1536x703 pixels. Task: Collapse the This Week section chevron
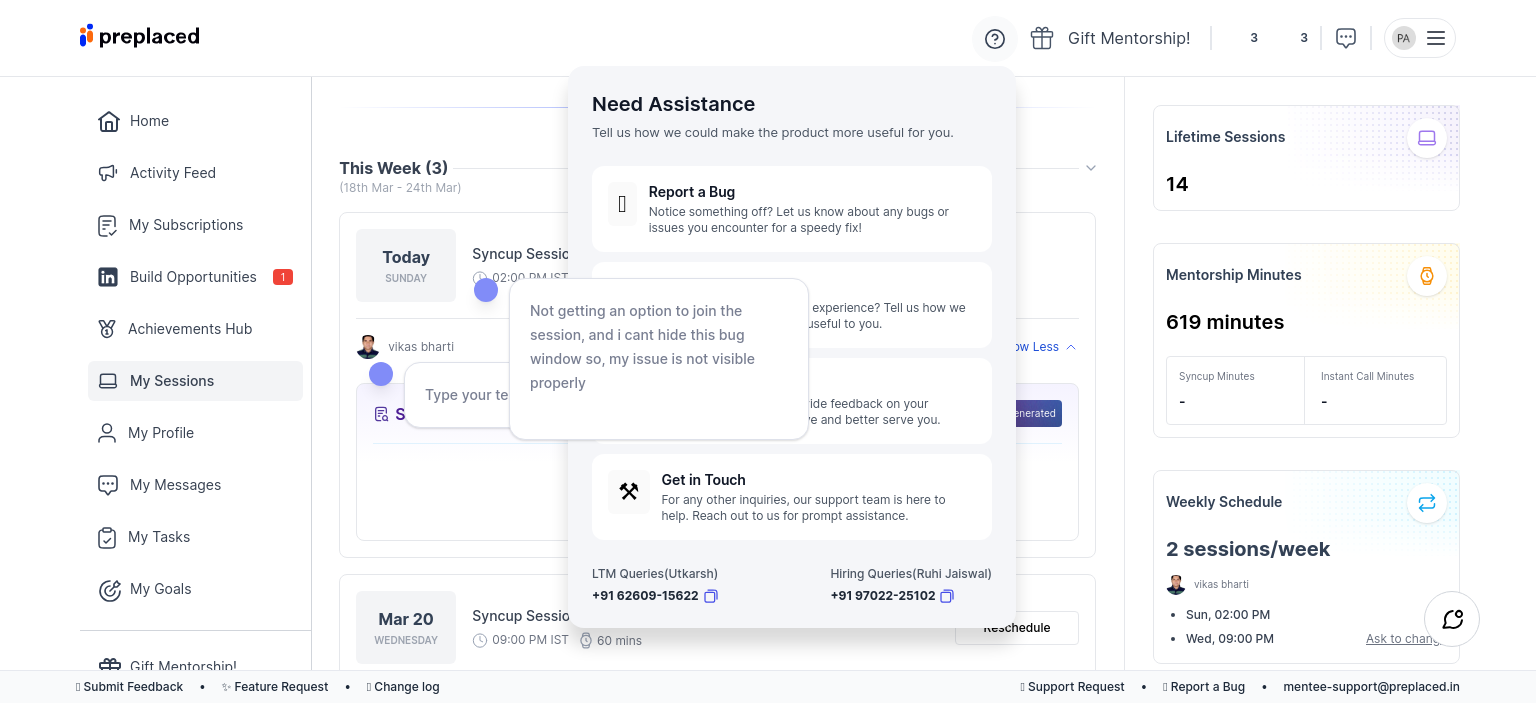[x=1091, y=168]
